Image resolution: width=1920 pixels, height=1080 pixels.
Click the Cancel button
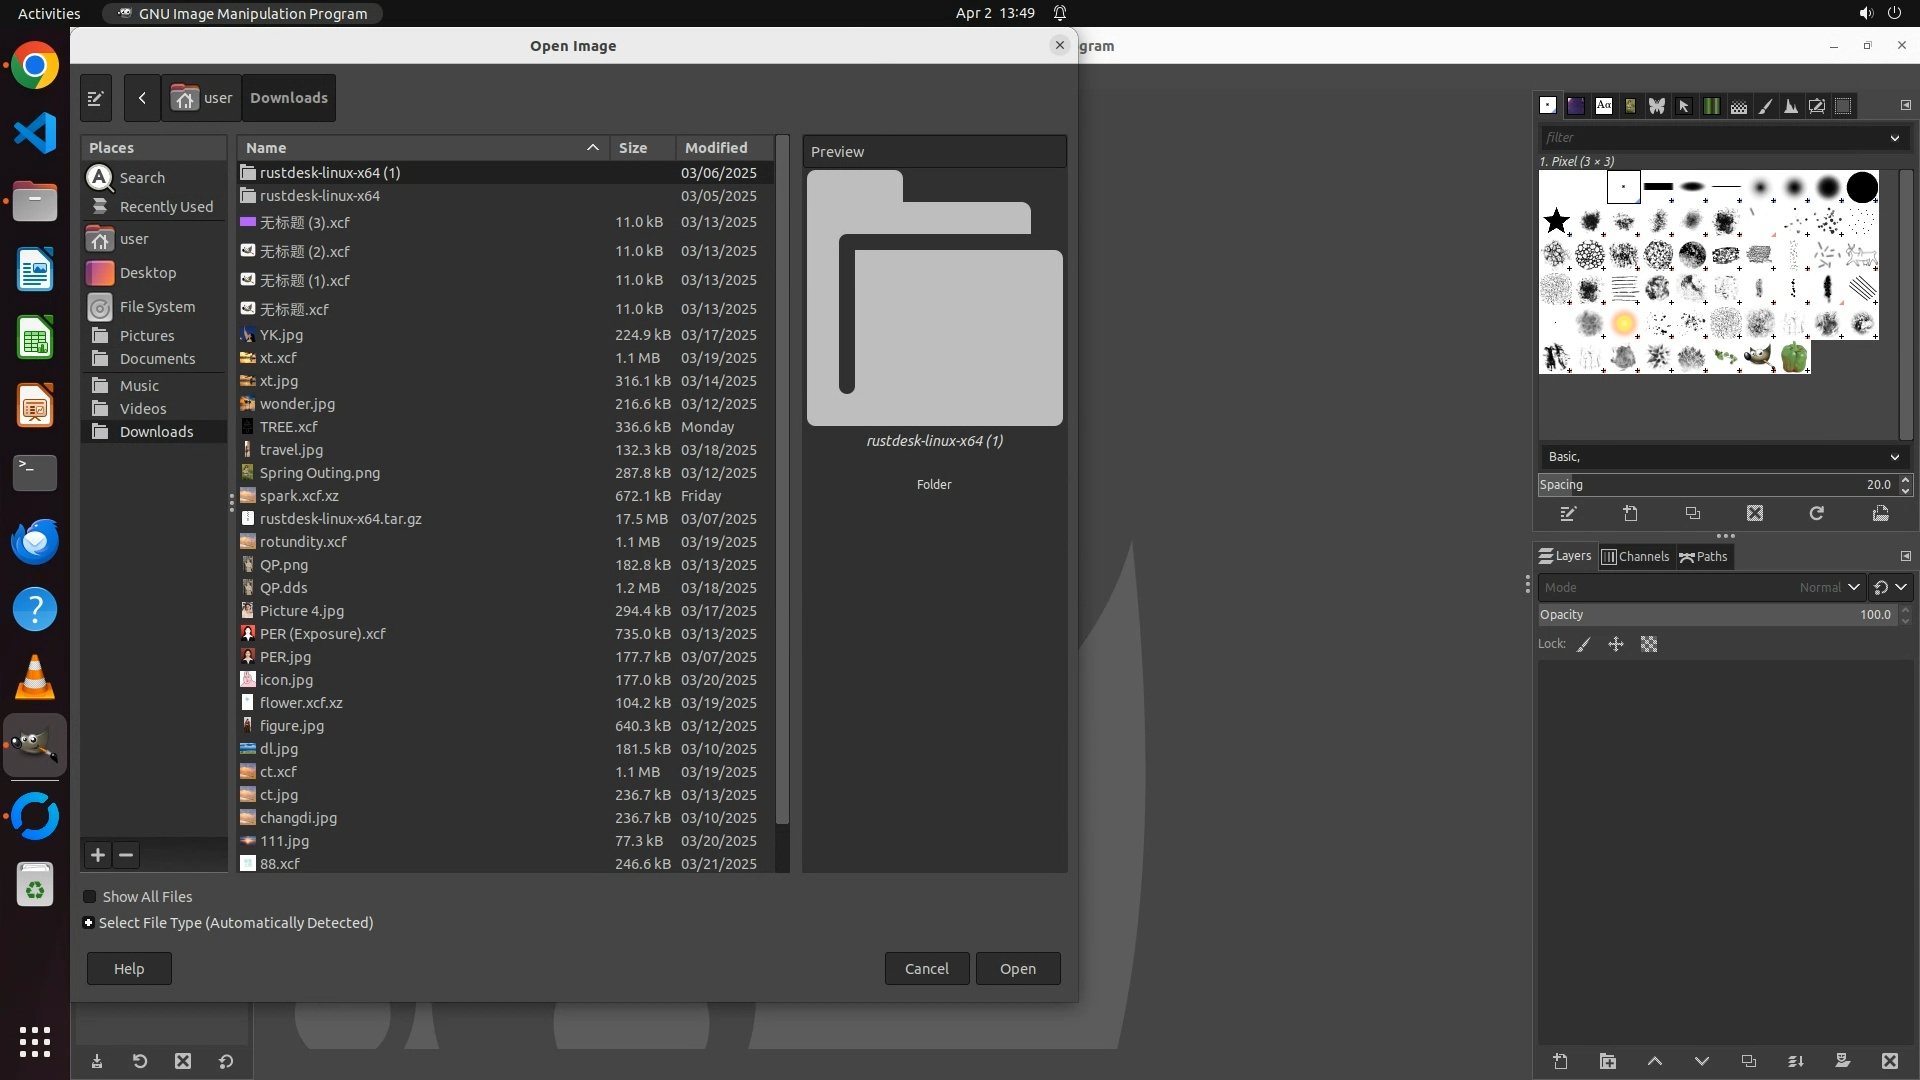[x=926, y=968]
